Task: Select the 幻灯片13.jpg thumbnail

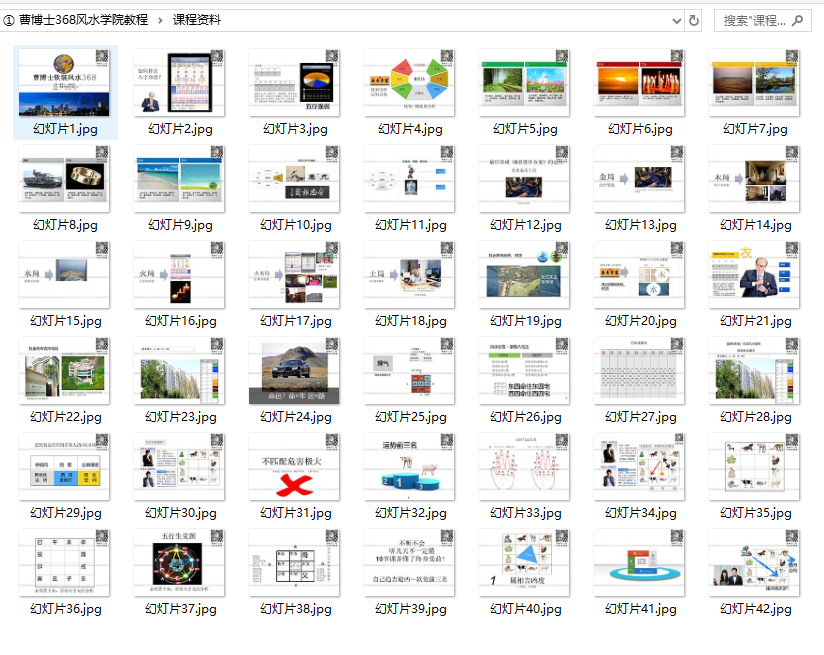Action: [640, 179]
